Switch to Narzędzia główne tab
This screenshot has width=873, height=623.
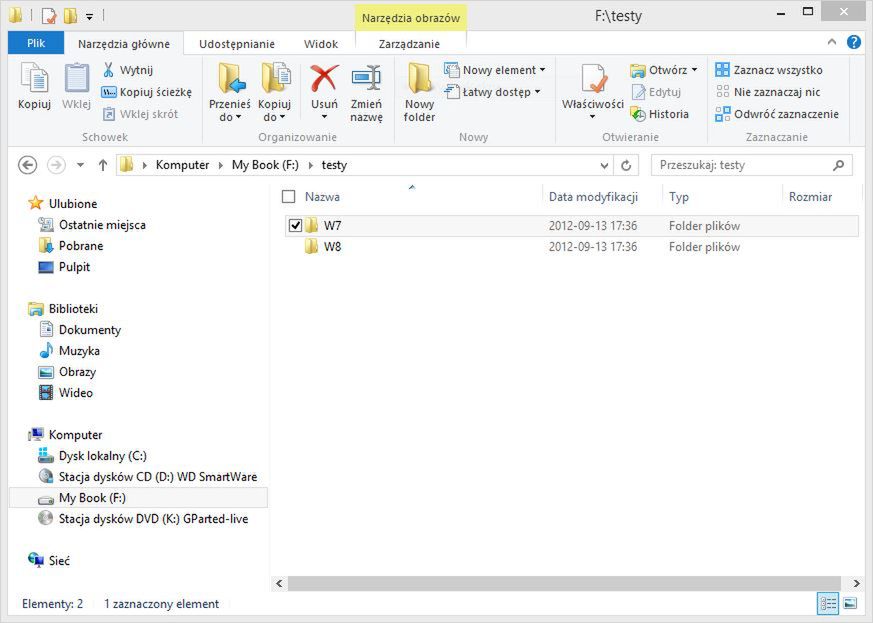pos(124,44)
